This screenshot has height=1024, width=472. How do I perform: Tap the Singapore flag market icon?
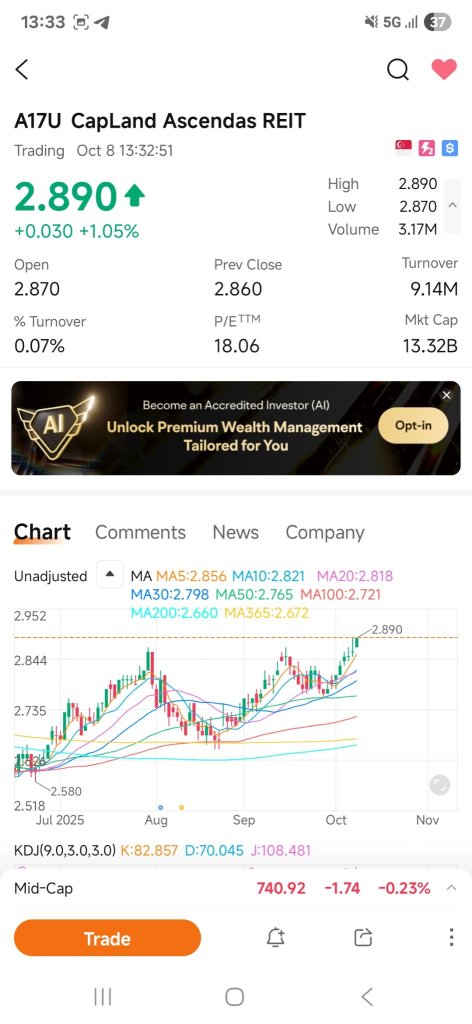point(403,148)
